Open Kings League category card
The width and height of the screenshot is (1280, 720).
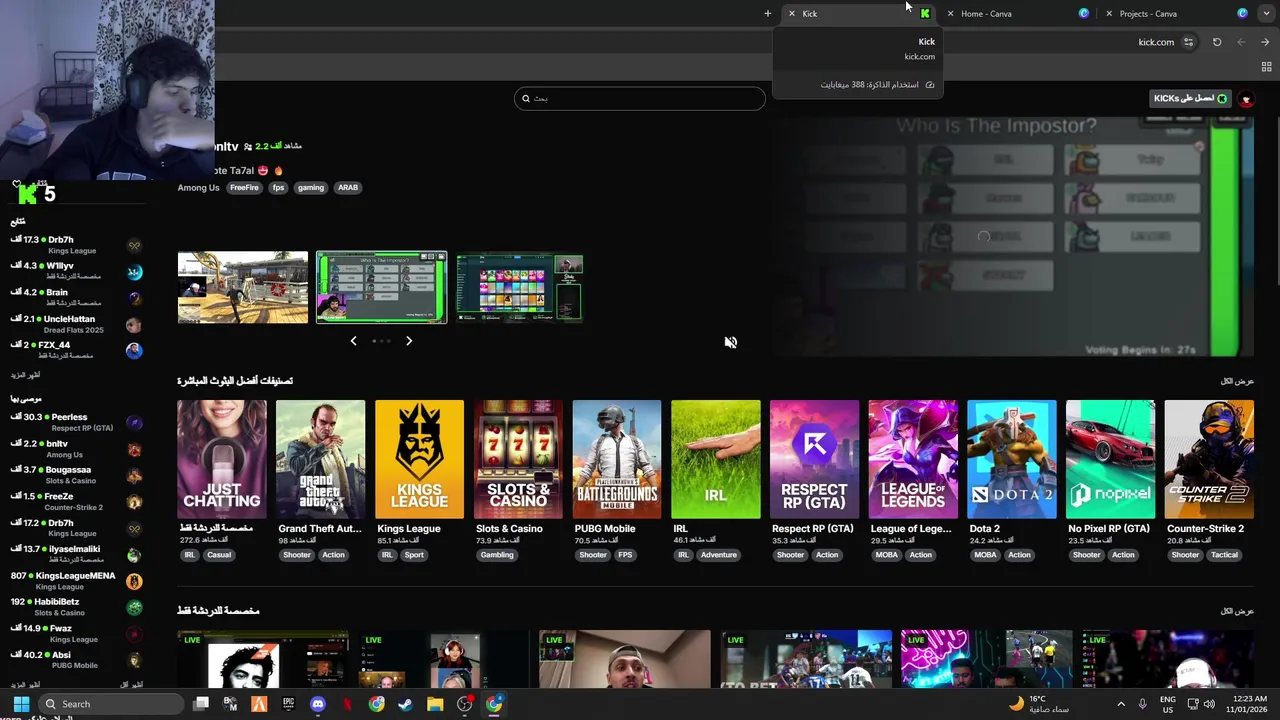(419, 459)
